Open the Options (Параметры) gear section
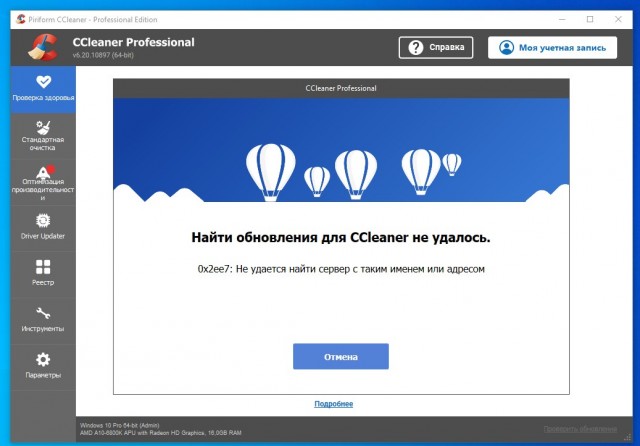This screenshot has height=446, width=640. click(x=43, y=366)
